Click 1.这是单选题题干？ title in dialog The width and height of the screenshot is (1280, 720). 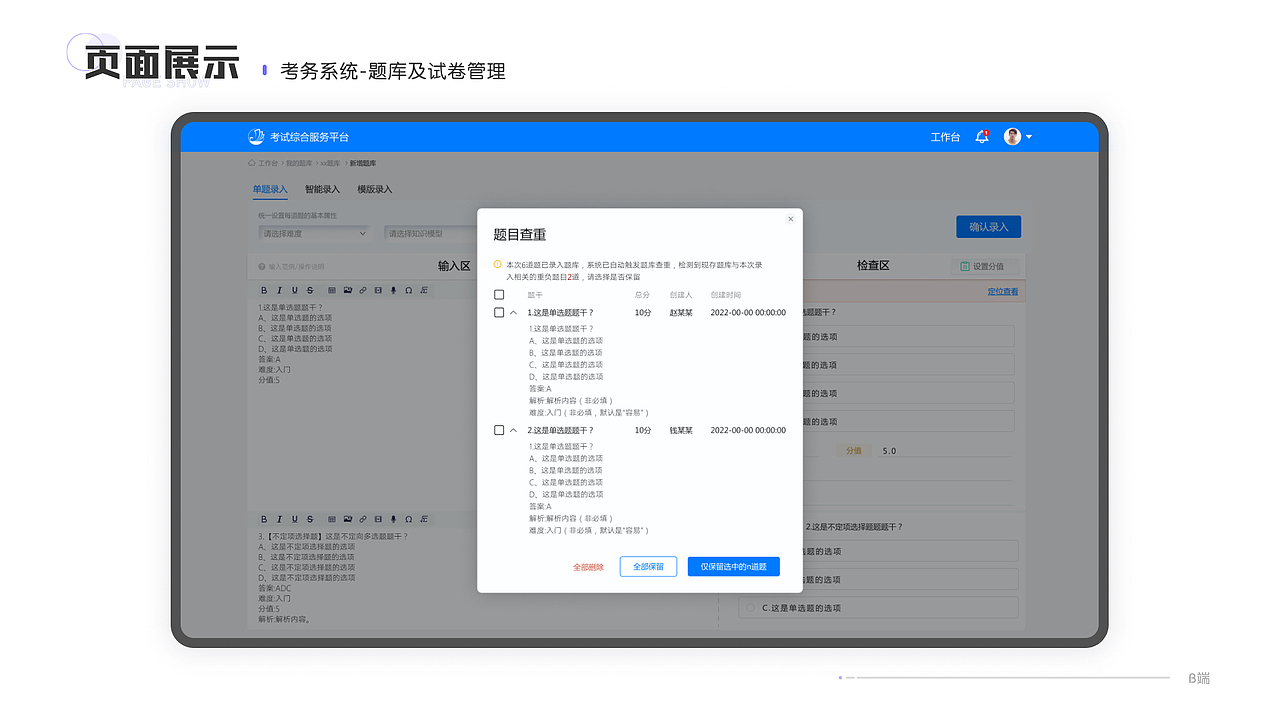click(x=560, y=313)
